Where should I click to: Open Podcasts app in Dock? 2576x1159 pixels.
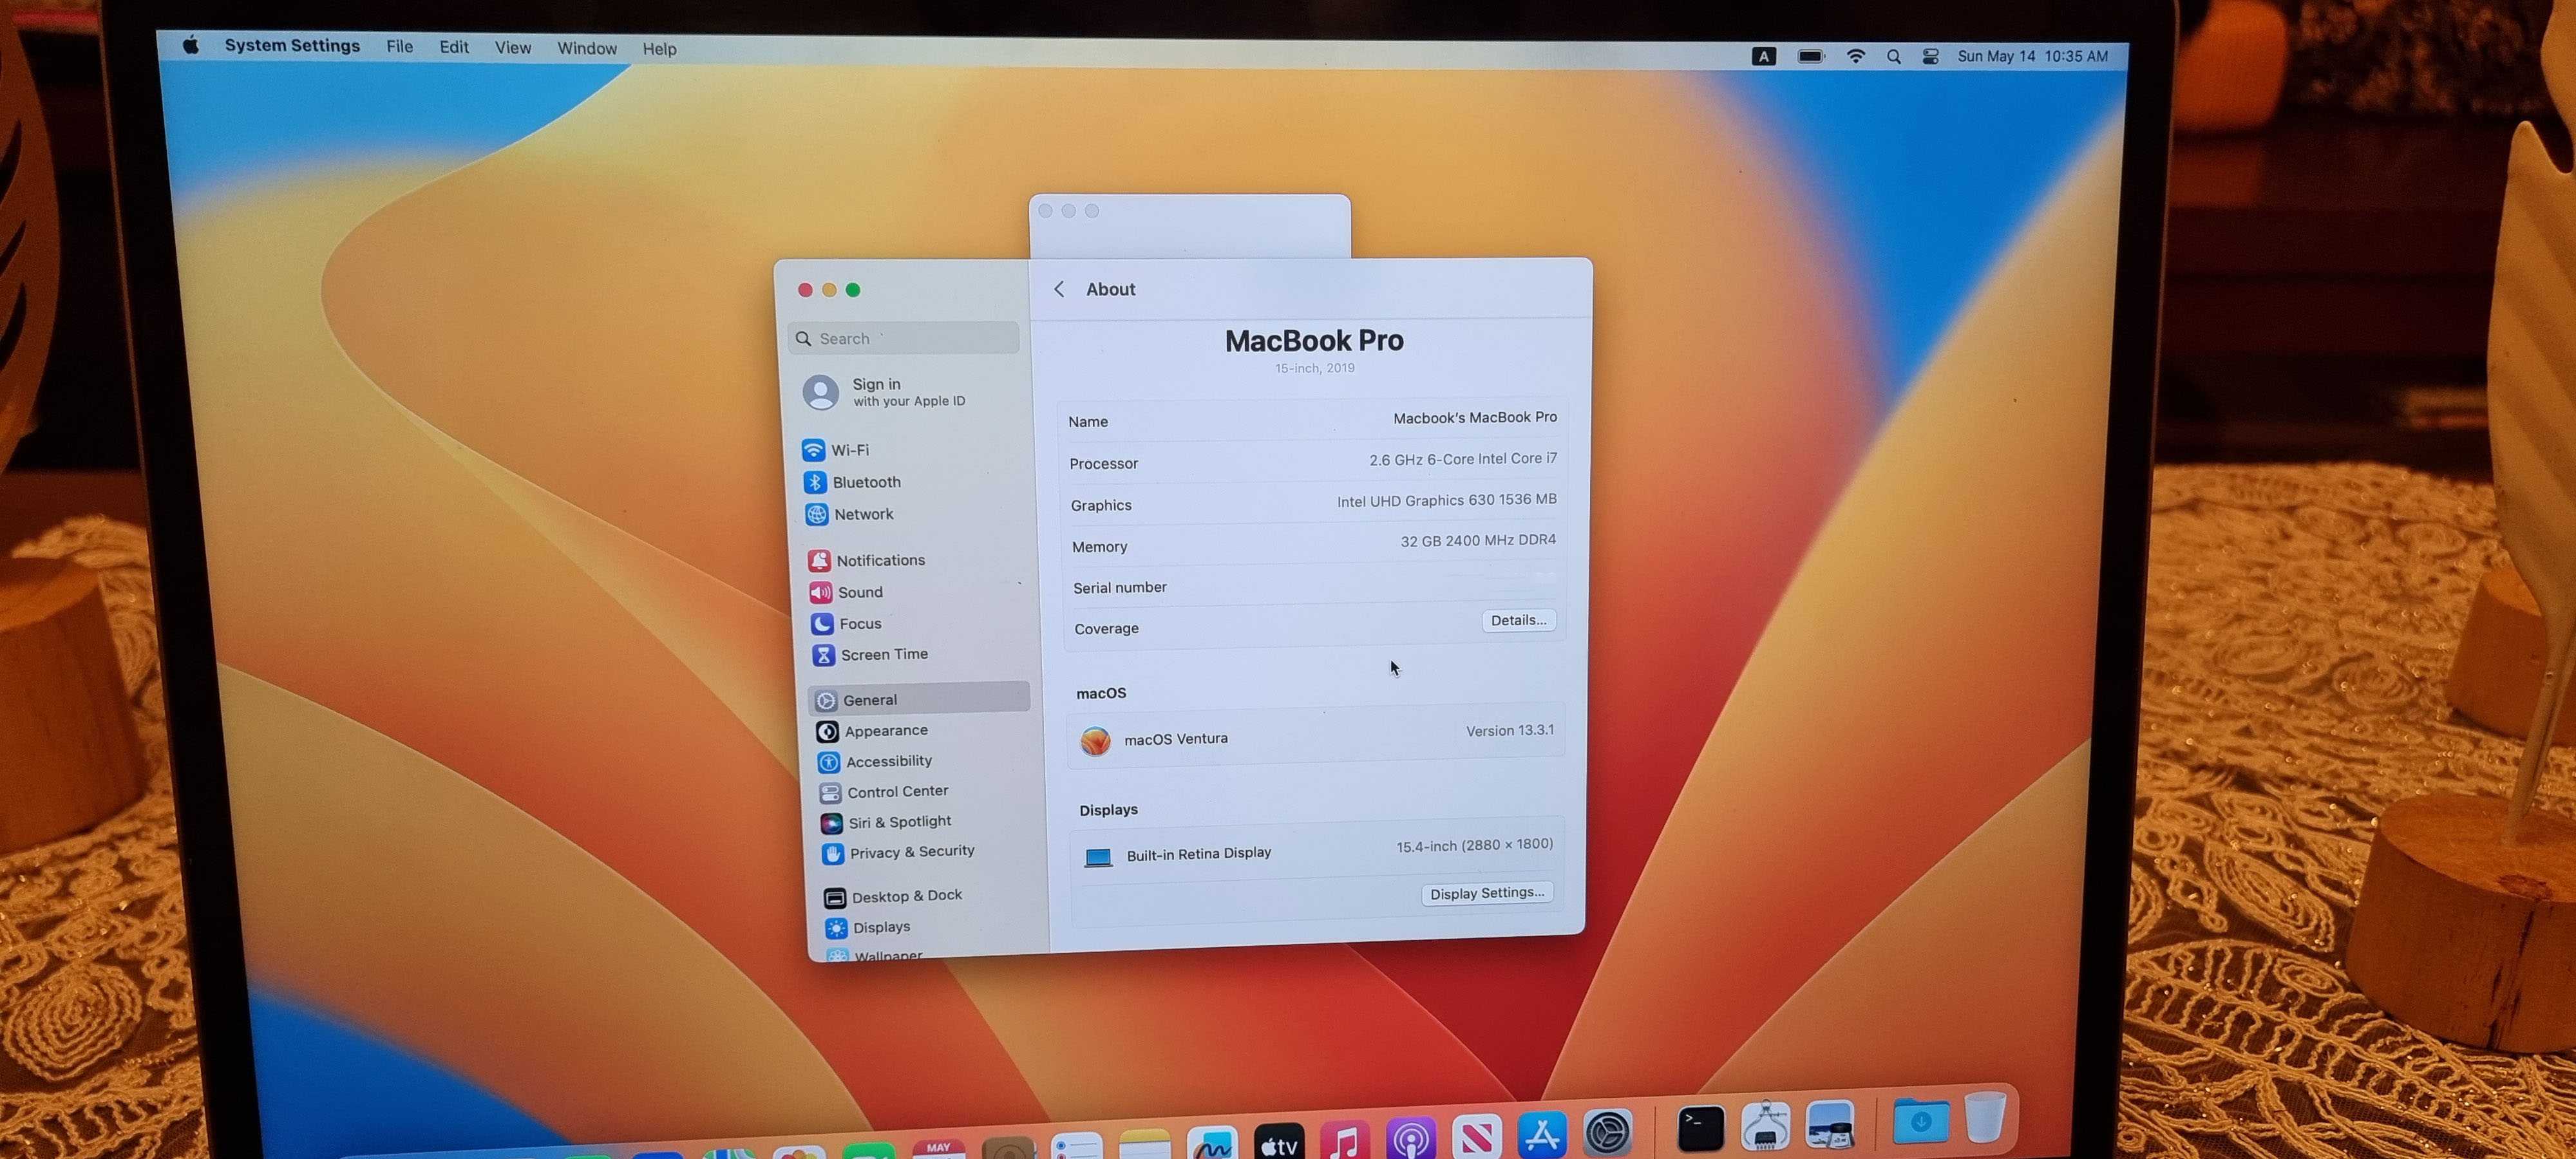[x=1410, y=1137]
